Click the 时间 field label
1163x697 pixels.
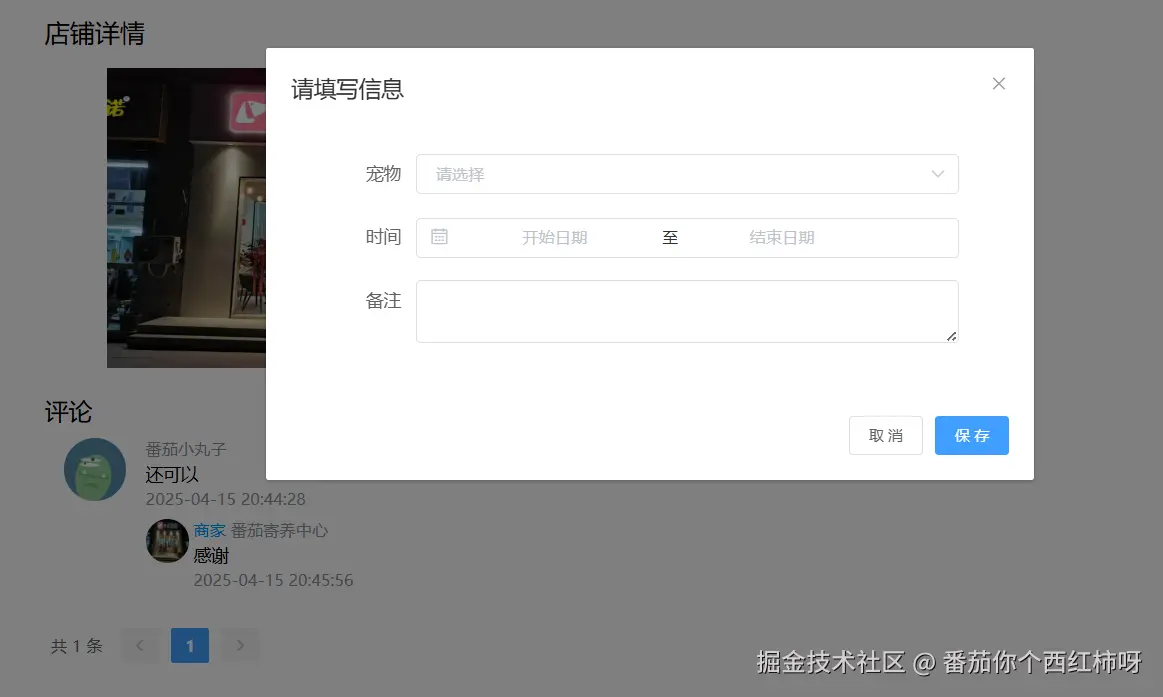click(x=383, y=237)
